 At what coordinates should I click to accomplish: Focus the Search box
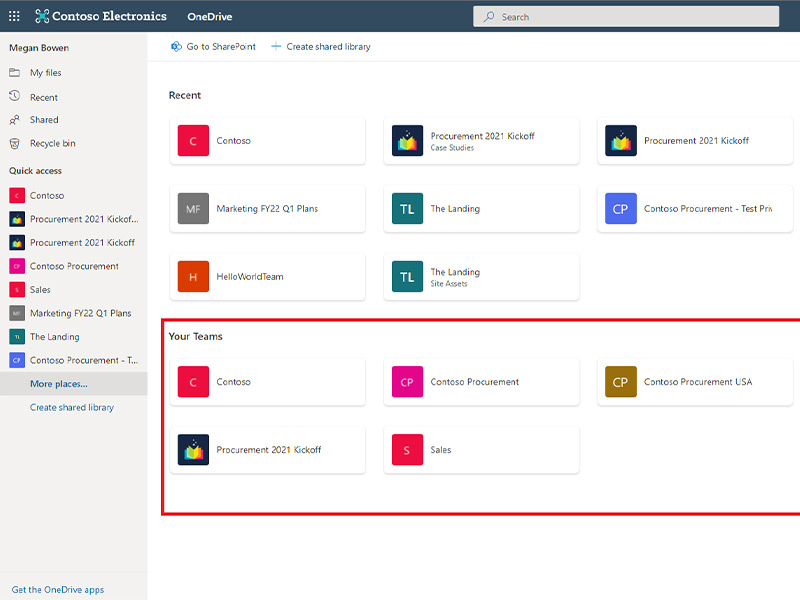(626, 17)
